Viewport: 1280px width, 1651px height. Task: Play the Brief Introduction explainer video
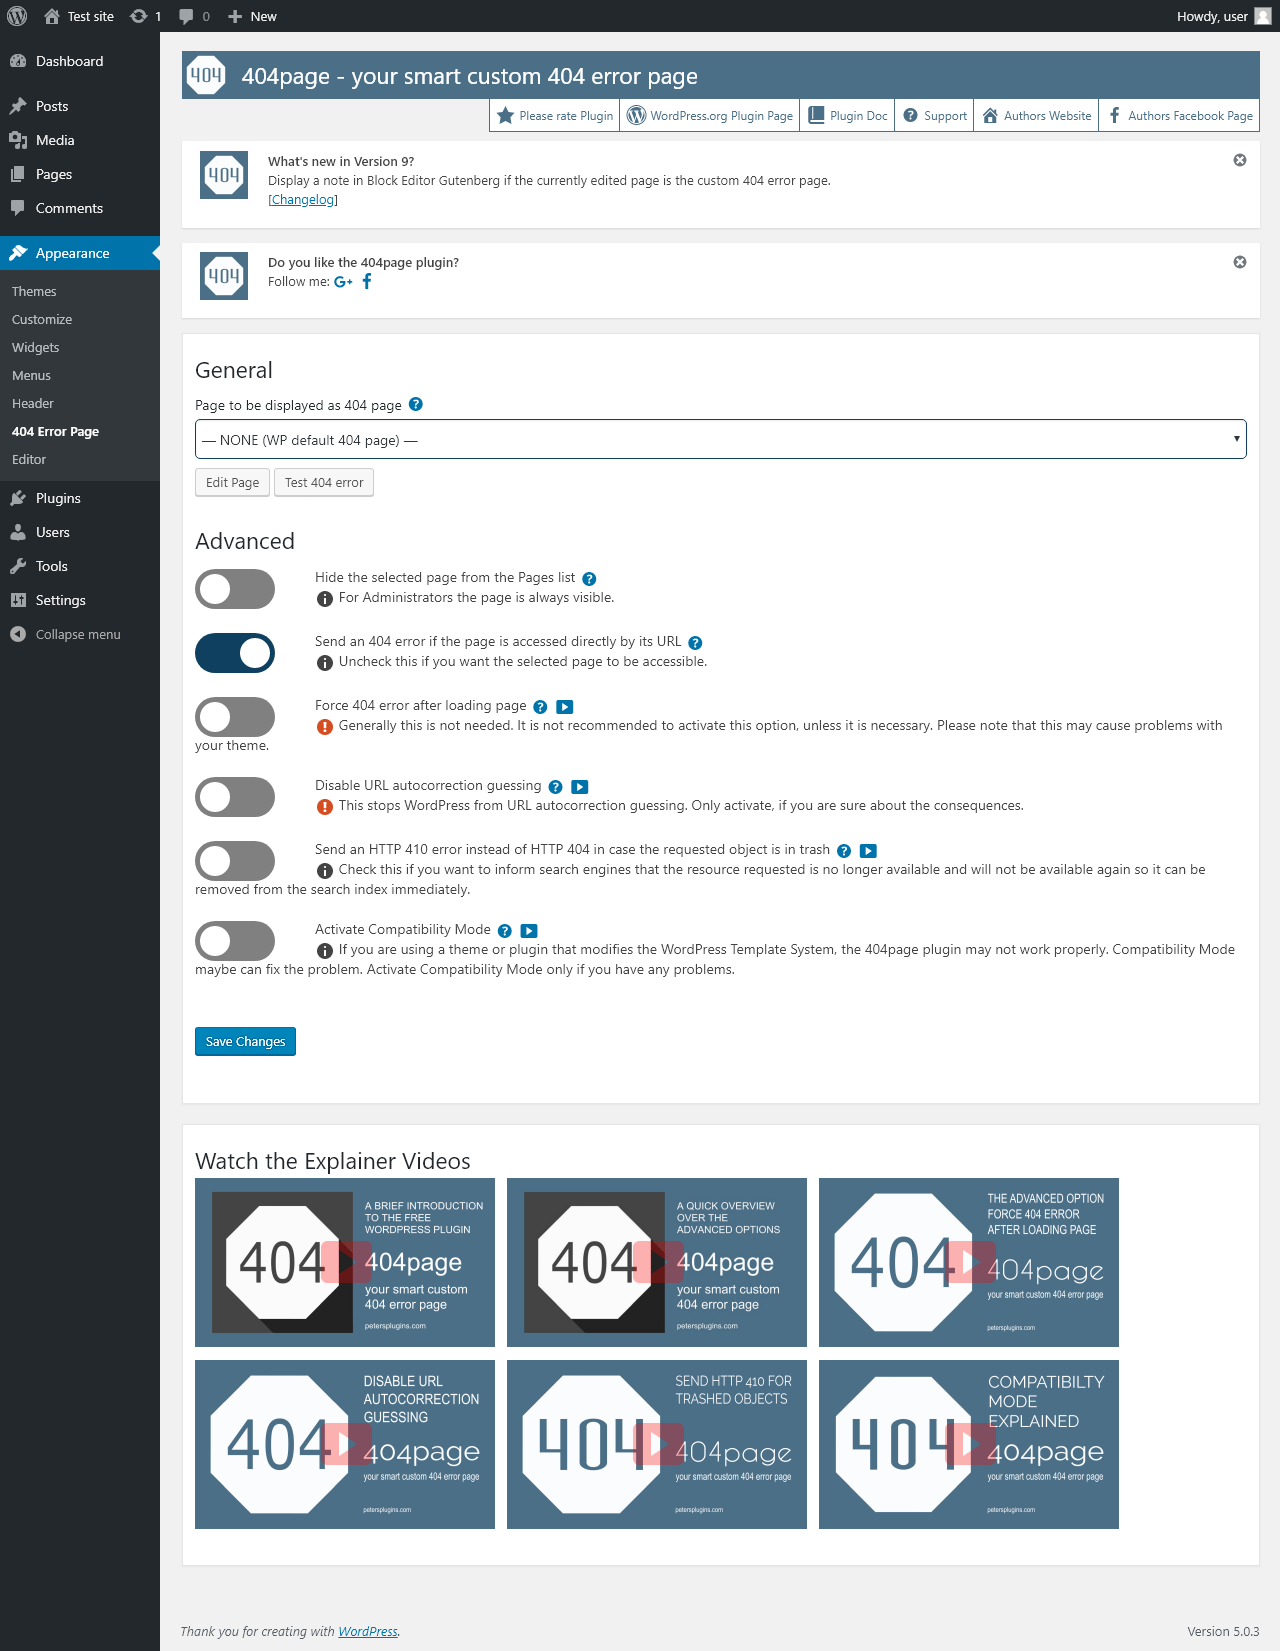(x=345, y=1262)
